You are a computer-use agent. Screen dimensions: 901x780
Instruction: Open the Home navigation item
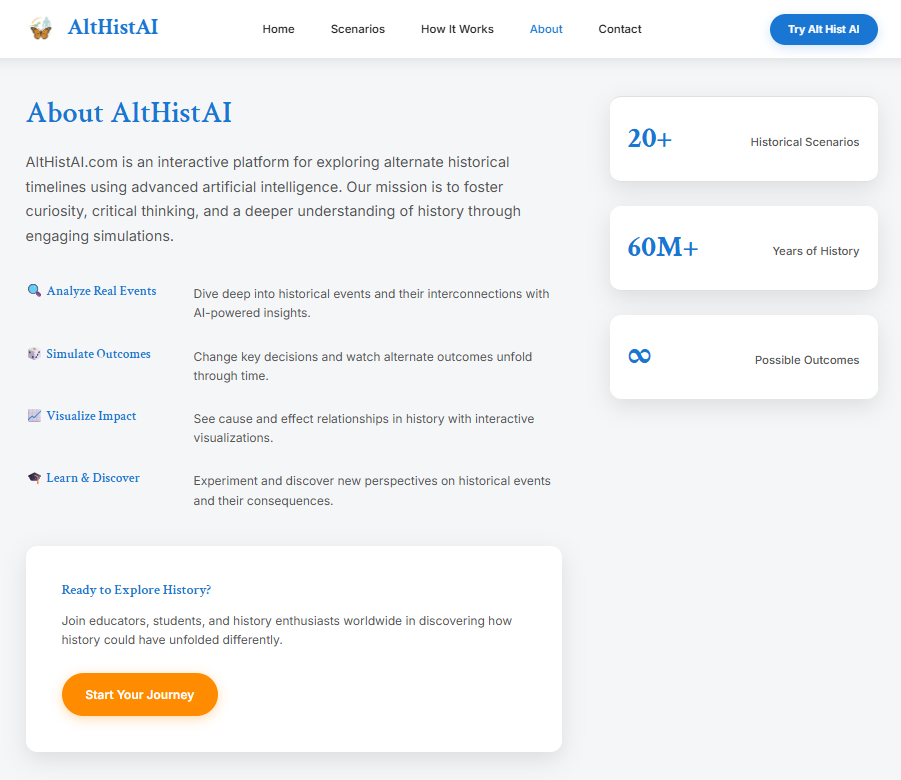[278, 29]
